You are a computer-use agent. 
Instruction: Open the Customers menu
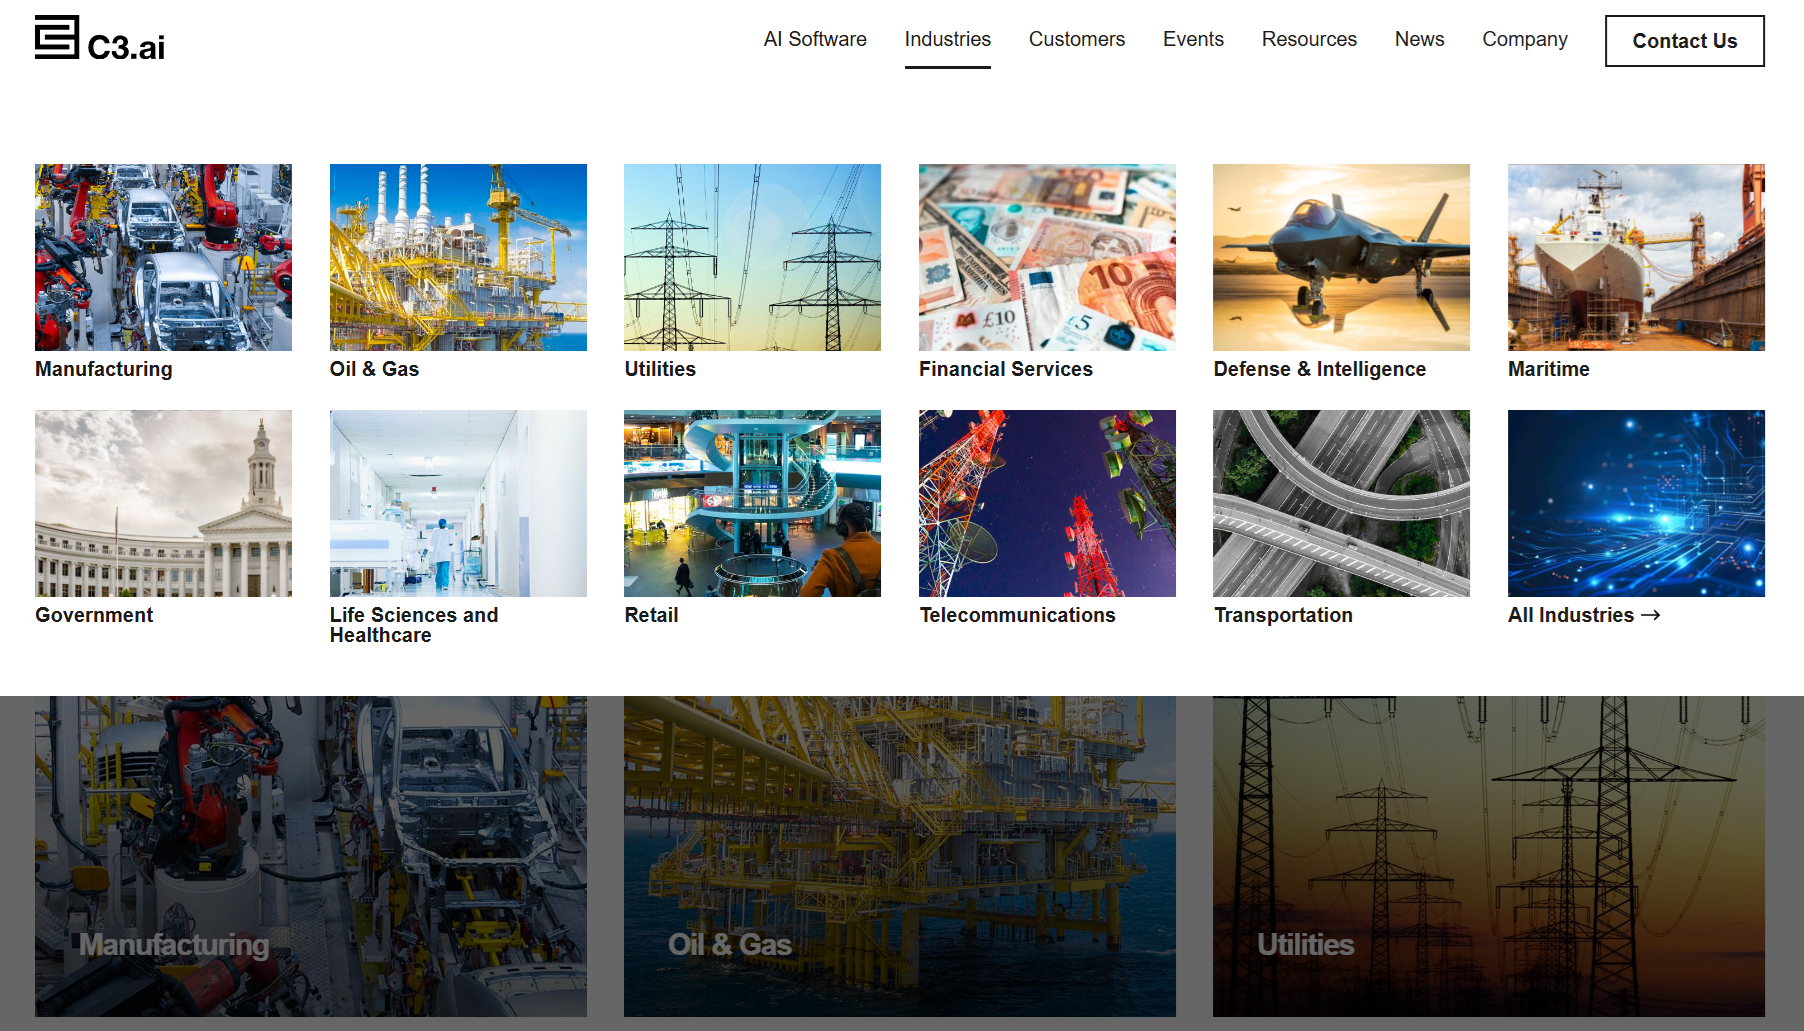[1076, 39]
